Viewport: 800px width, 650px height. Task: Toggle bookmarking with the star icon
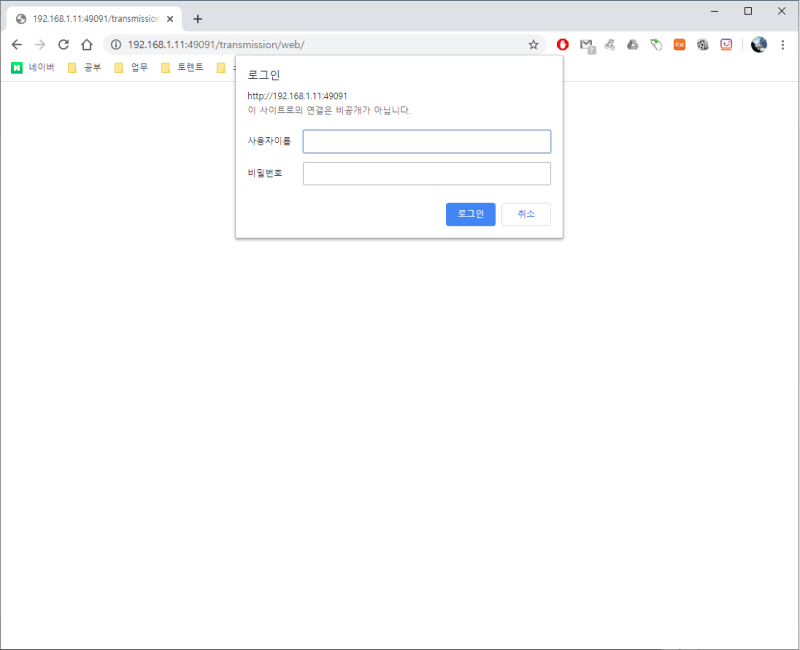click(x=533, y=44)
